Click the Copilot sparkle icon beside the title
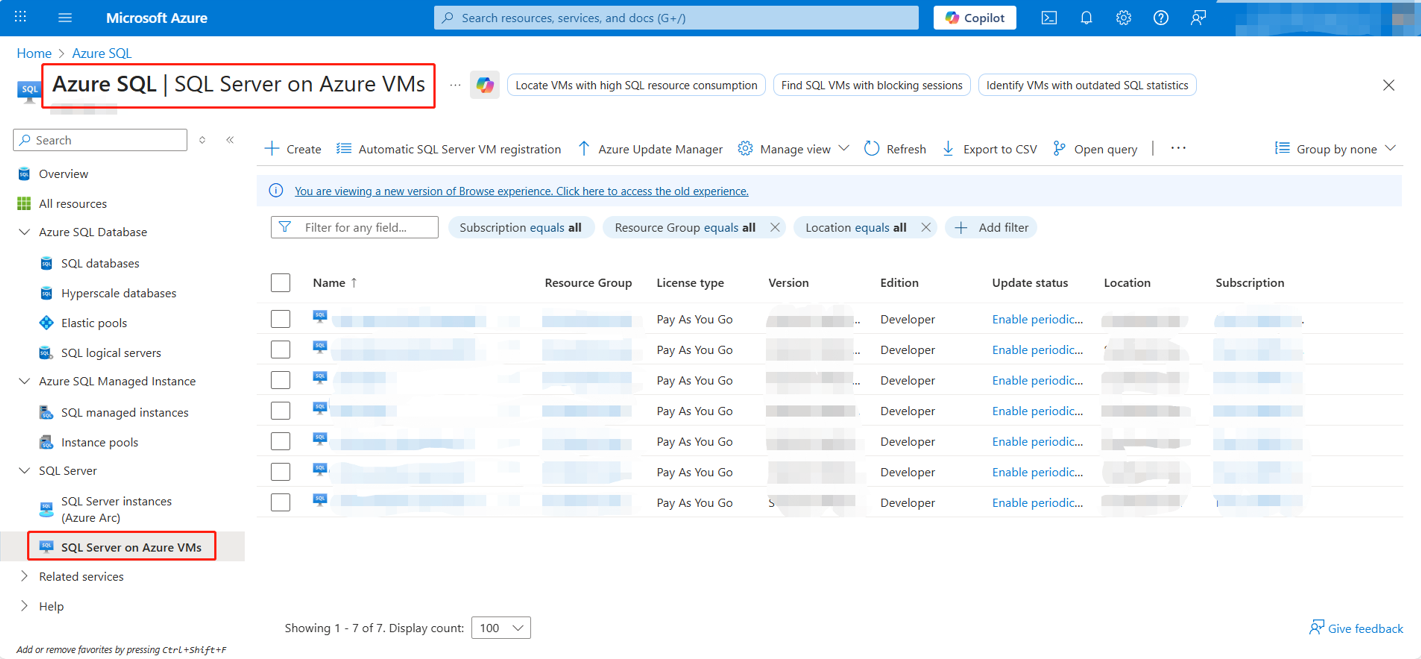 tap(485, 85)
